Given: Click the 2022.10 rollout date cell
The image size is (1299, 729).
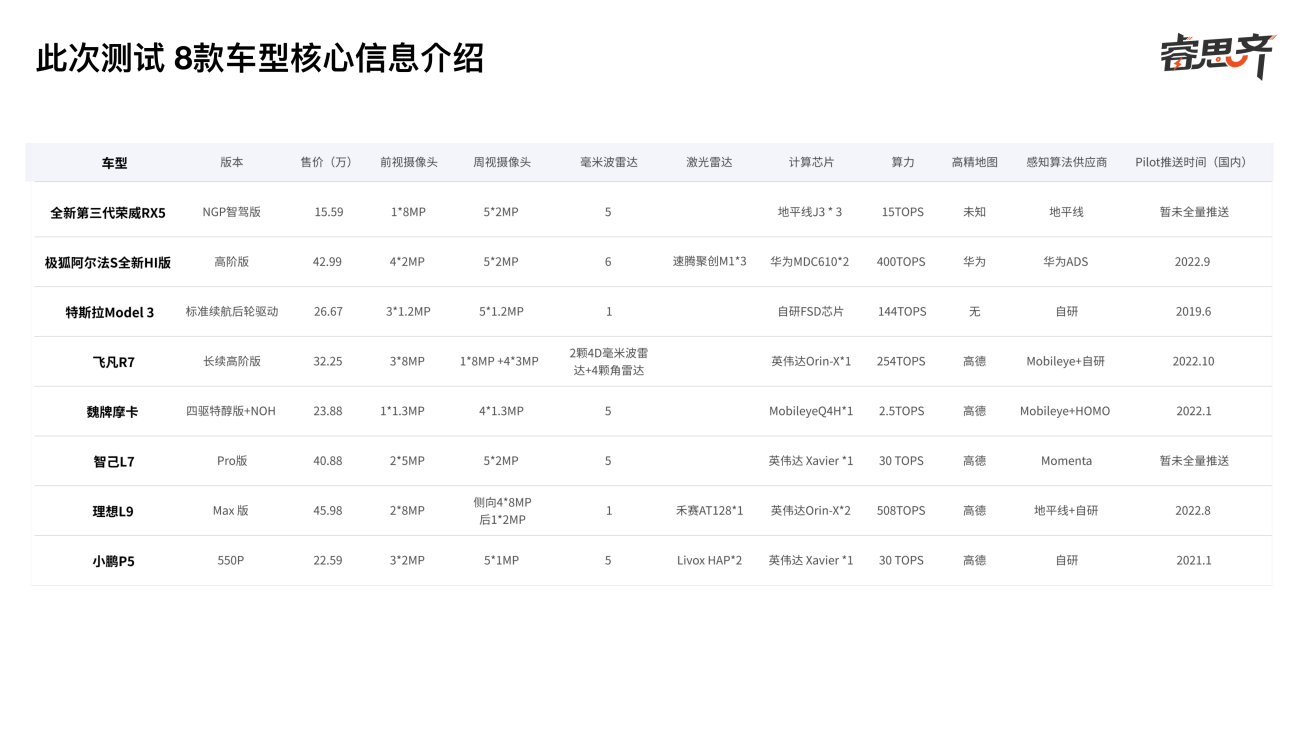Looking at the screenshot, I should [1193, 361].
